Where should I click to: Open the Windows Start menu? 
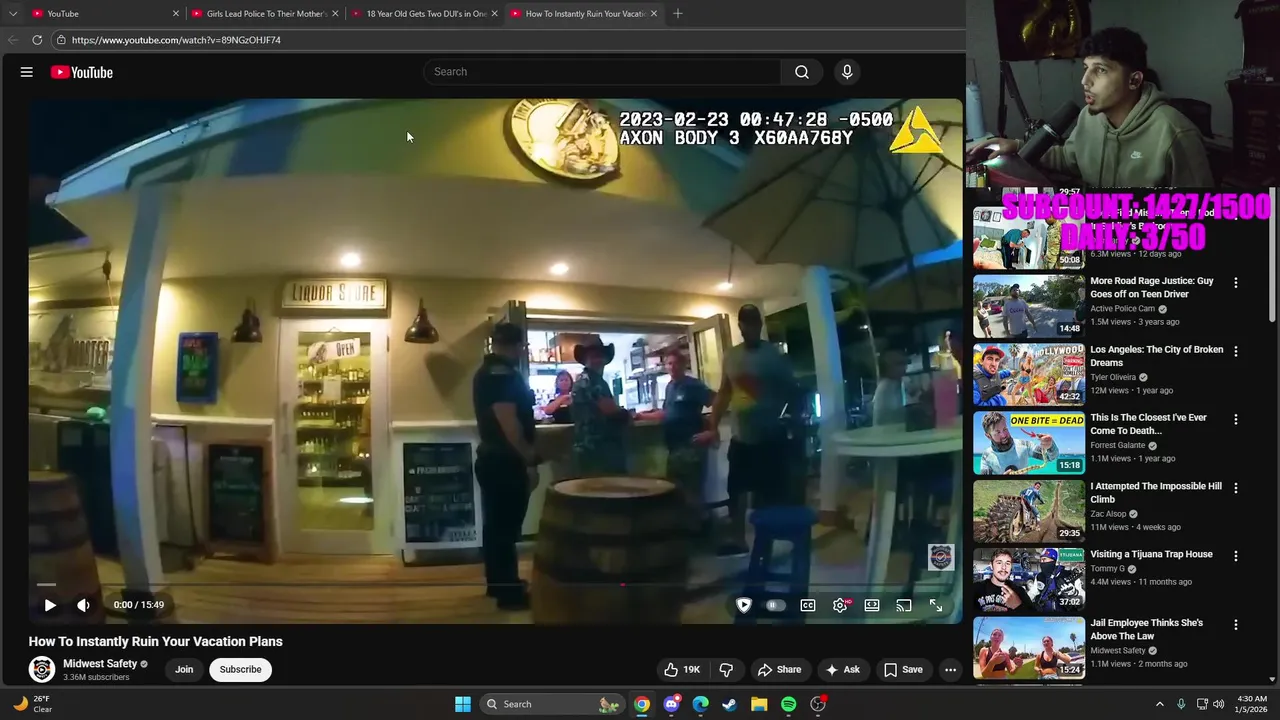tap(462, 704)
